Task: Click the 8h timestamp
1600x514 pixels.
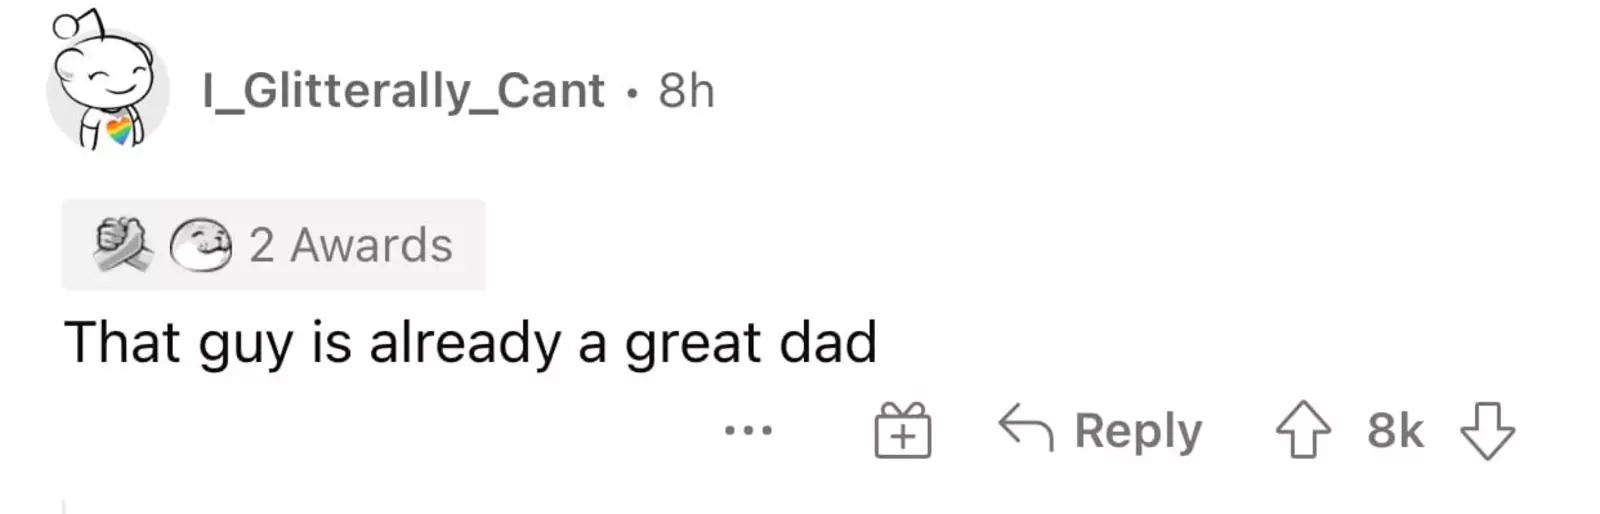Action: coord(686,91)
